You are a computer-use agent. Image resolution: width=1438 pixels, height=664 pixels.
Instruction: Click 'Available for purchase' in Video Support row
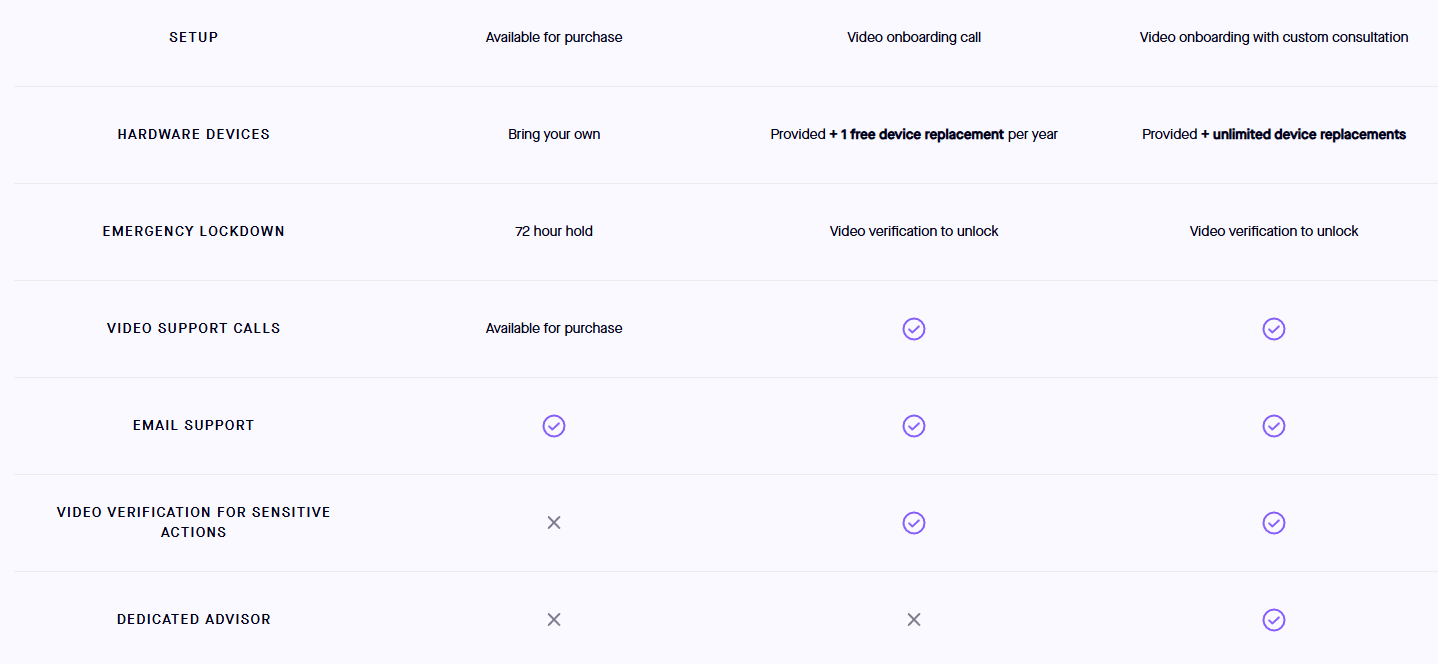point(554,328)
